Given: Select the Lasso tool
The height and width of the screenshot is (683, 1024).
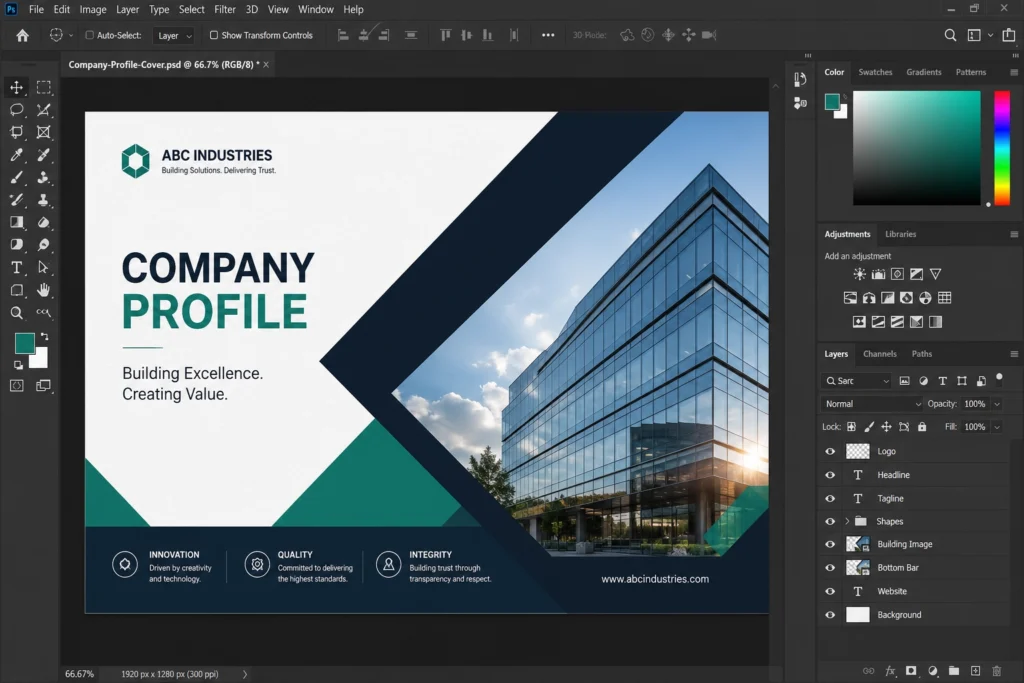Looking at the screenshot, I should 16,110.
